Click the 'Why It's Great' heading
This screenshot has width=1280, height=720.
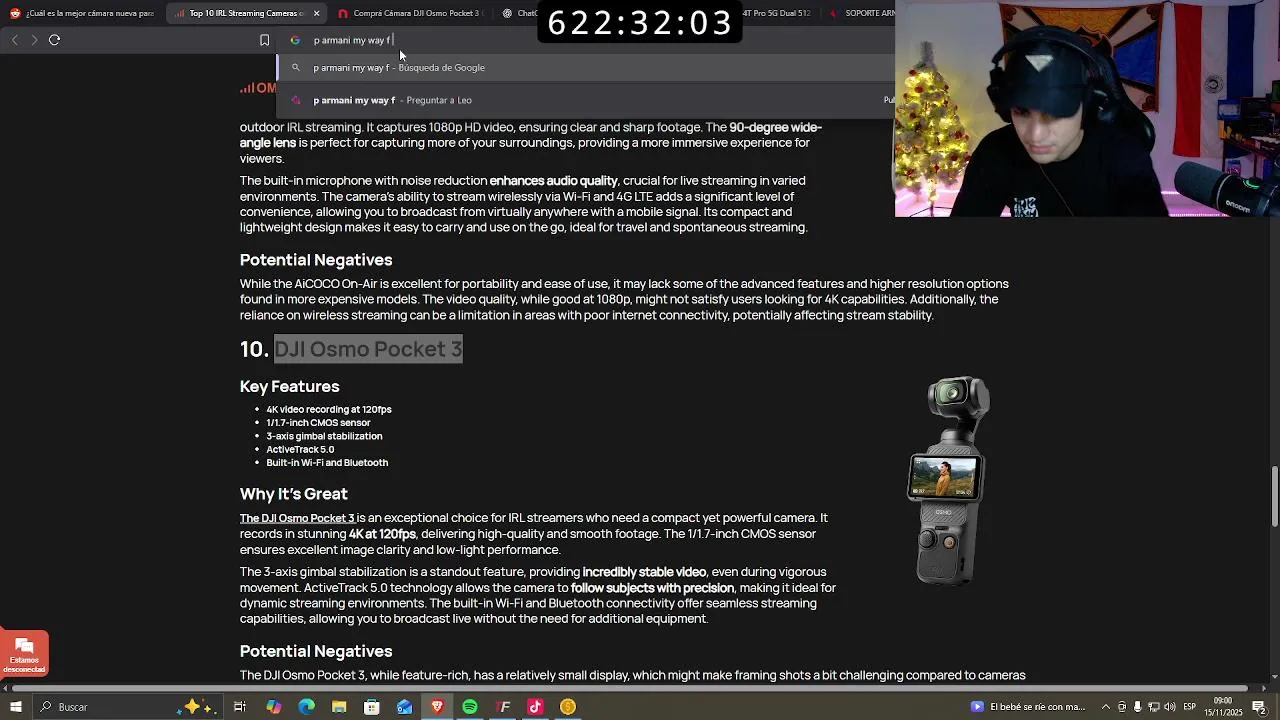[294, 494]
